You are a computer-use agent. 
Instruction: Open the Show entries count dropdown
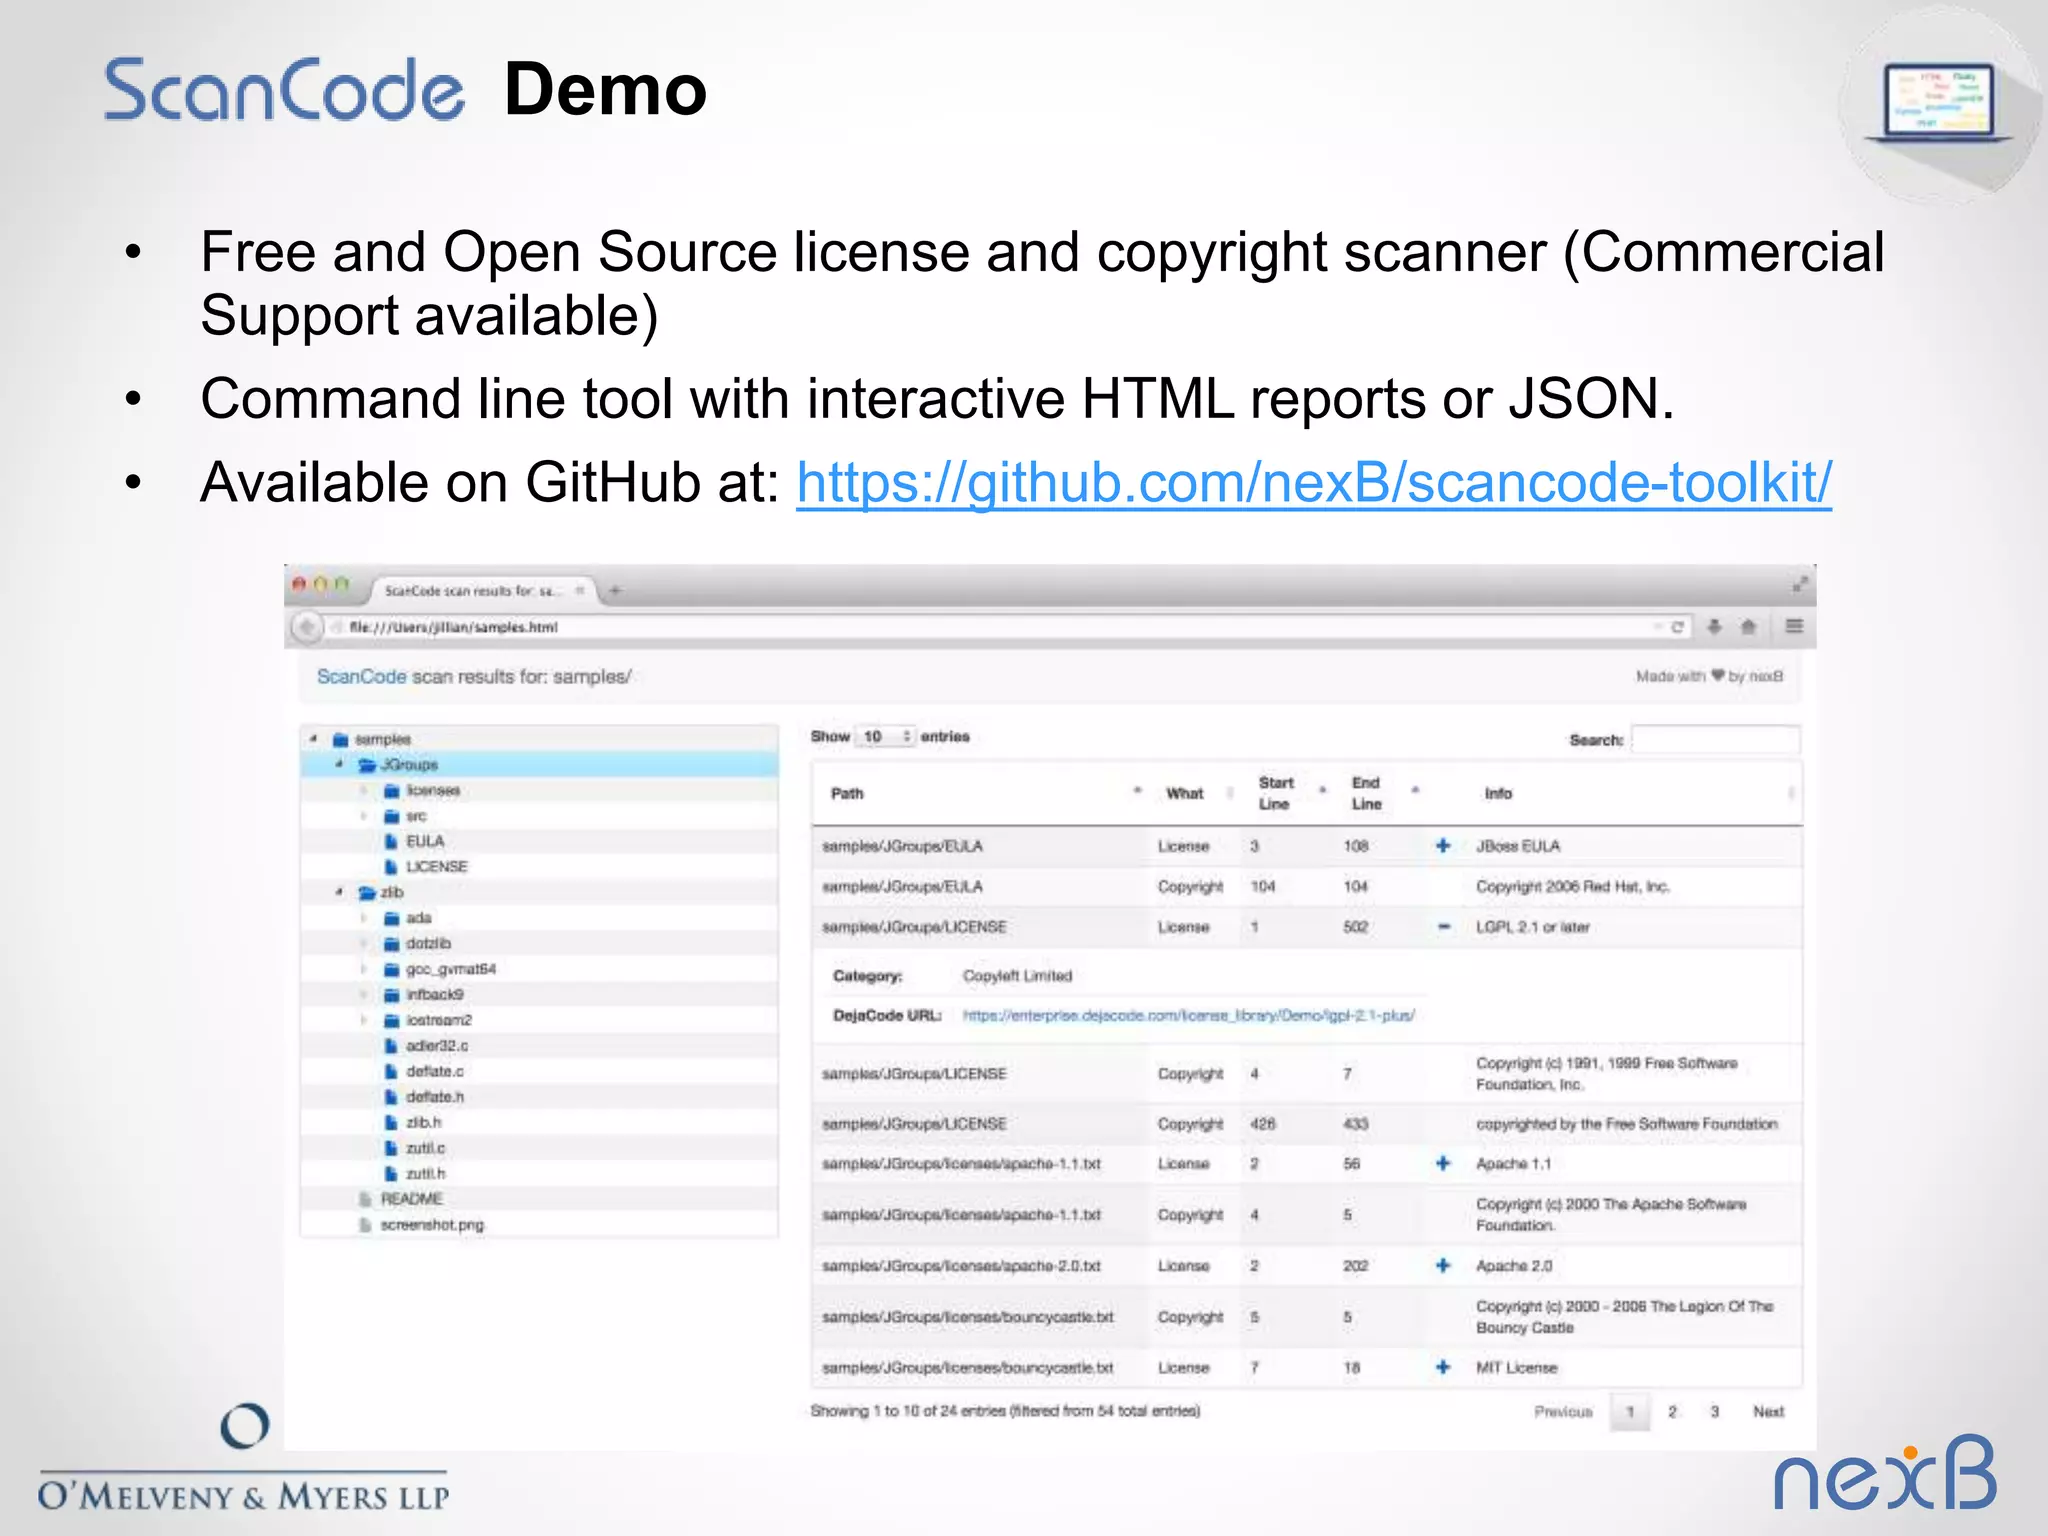[x=887, y=737]
